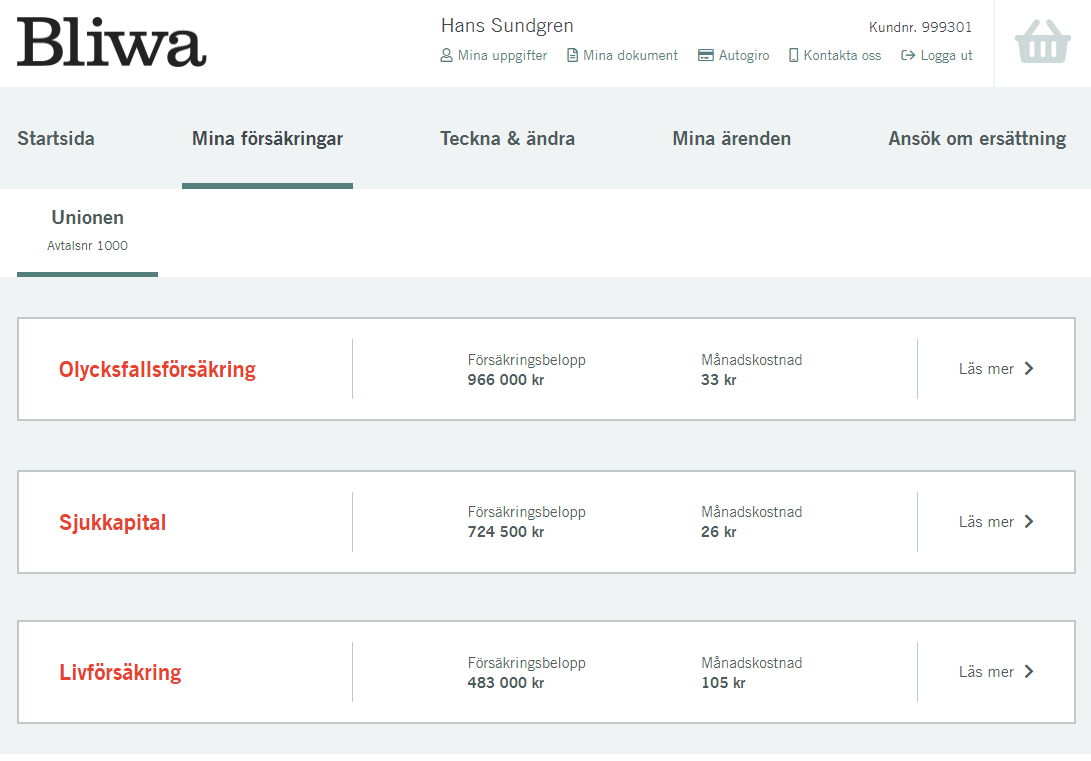Go to the Startsida tab
1091x761 pixels.
[x=56, y=138]
